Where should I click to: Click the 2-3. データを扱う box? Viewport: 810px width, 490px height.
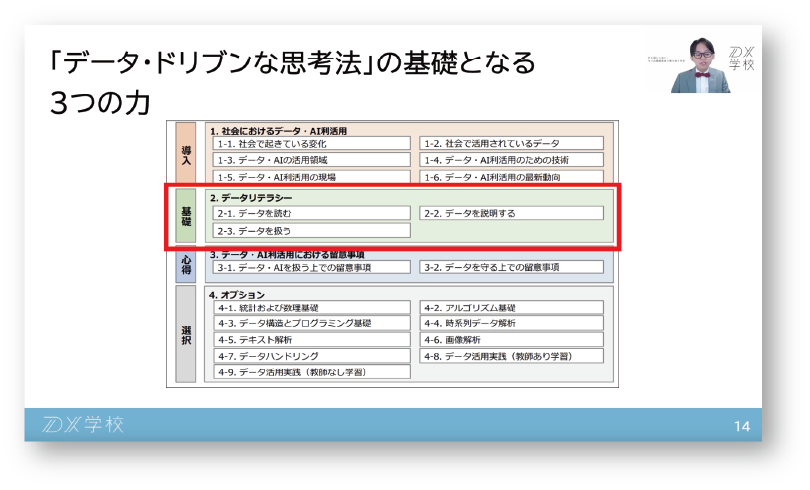pyautogui.click(x=312, y=231)
